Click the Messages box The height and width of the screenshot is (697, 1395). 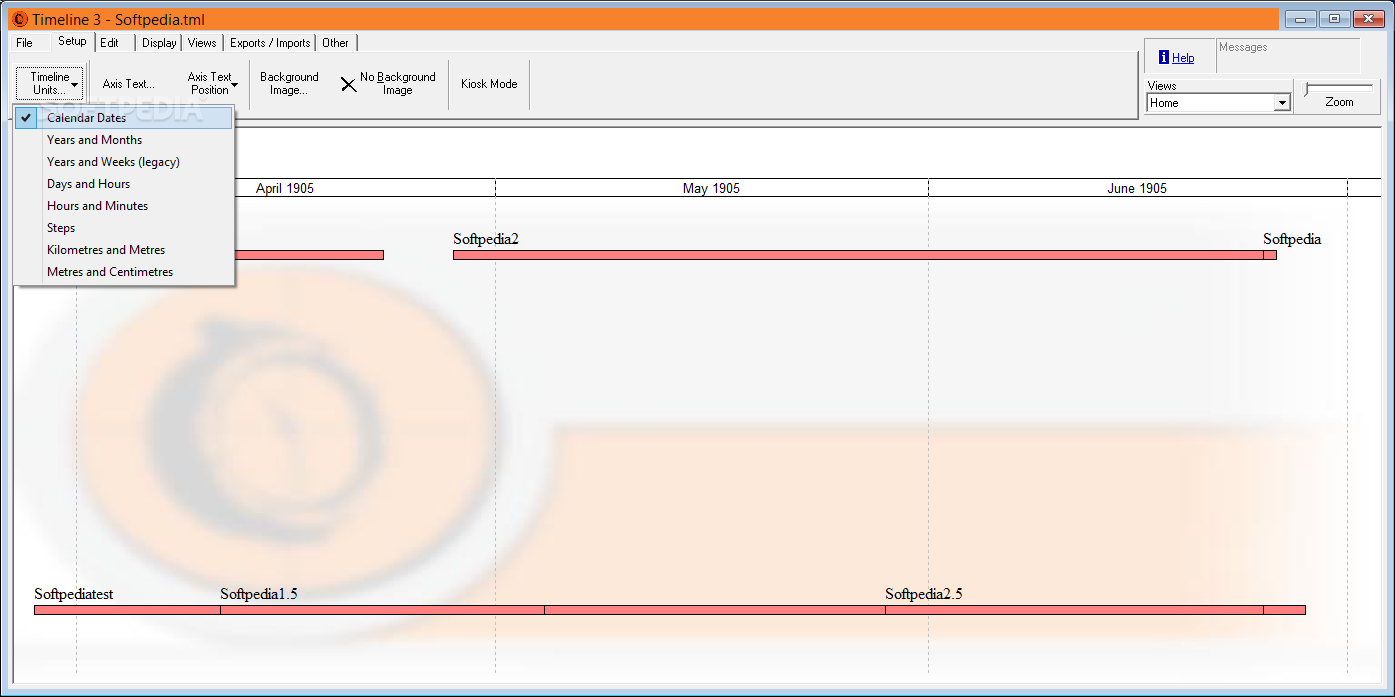click(1288, 56)
